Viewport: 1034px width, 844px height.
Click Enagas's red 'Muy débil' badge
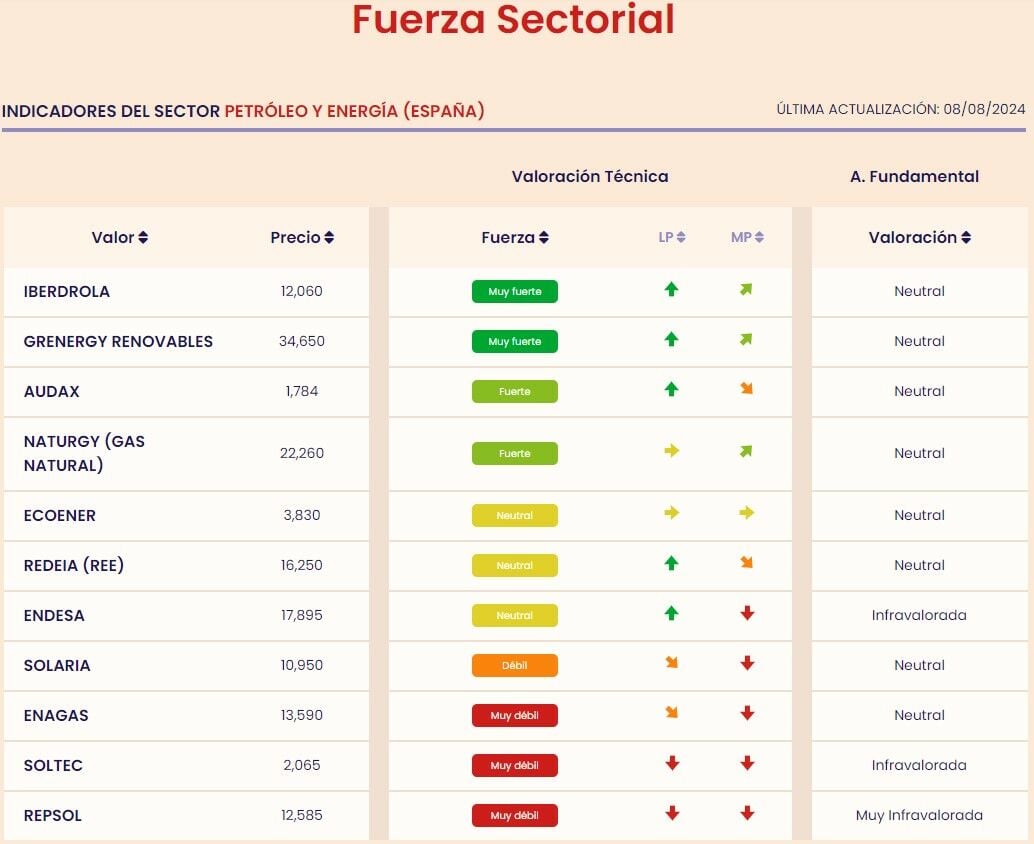515,716
